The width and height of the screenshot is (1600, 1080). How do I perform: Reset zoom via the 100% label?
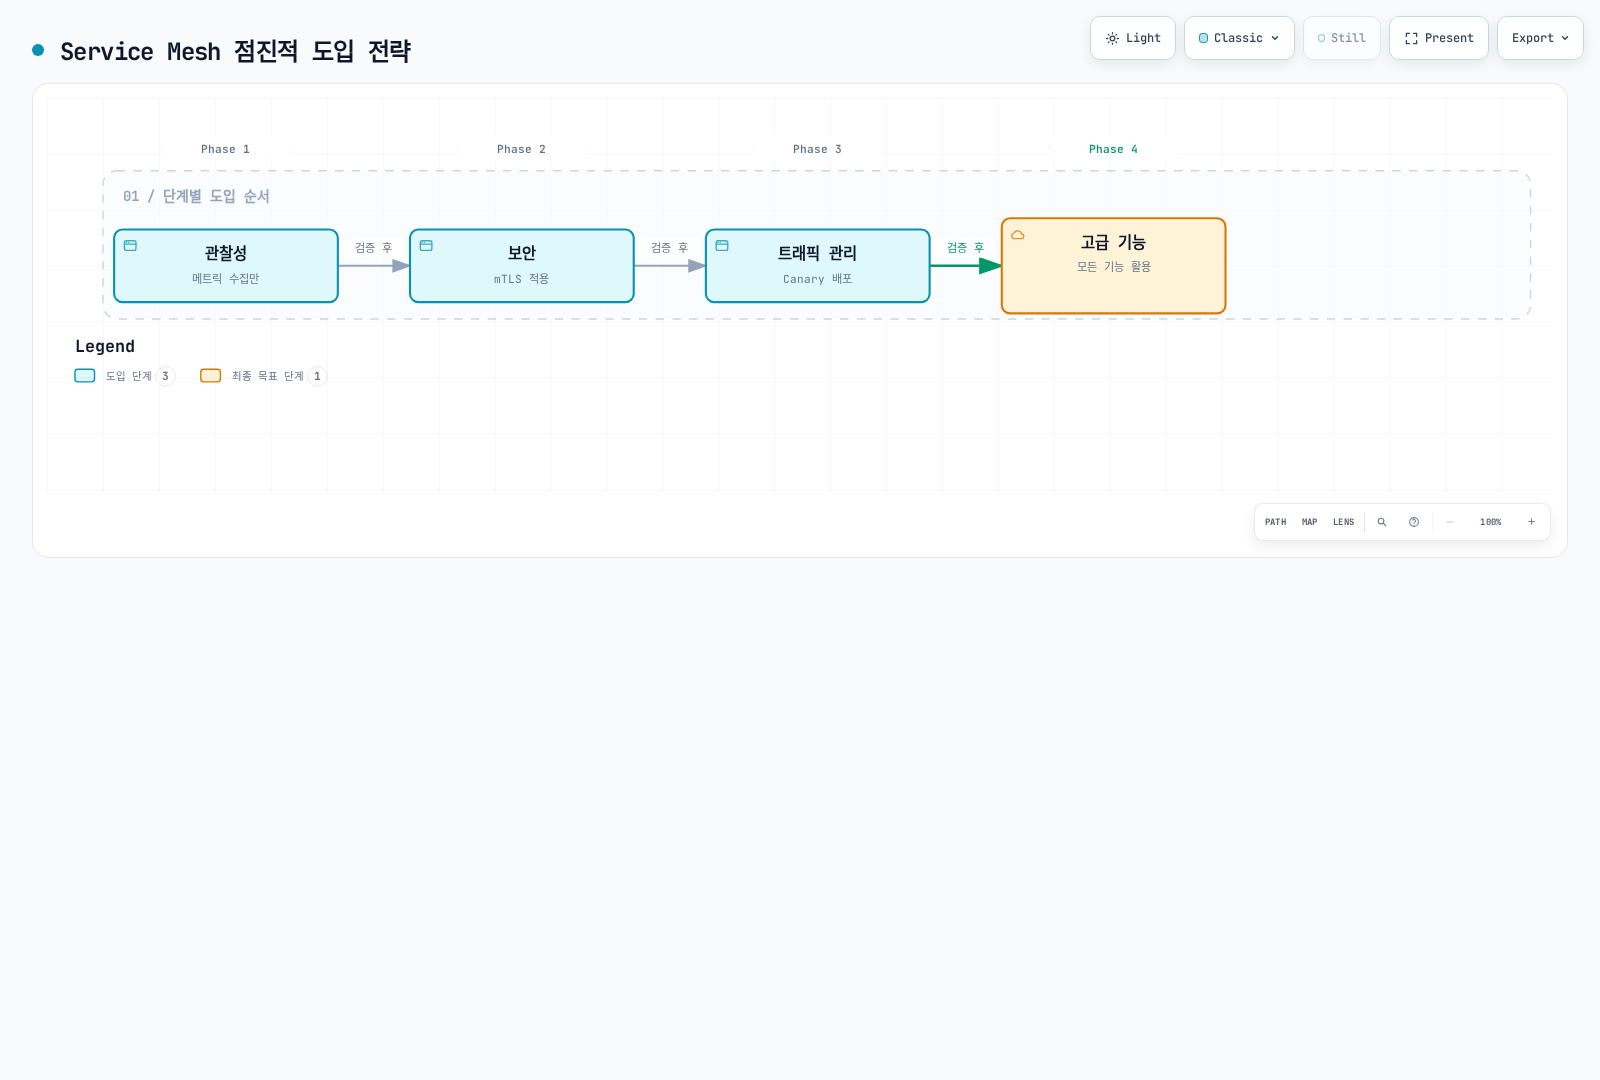coord(1491,522)
